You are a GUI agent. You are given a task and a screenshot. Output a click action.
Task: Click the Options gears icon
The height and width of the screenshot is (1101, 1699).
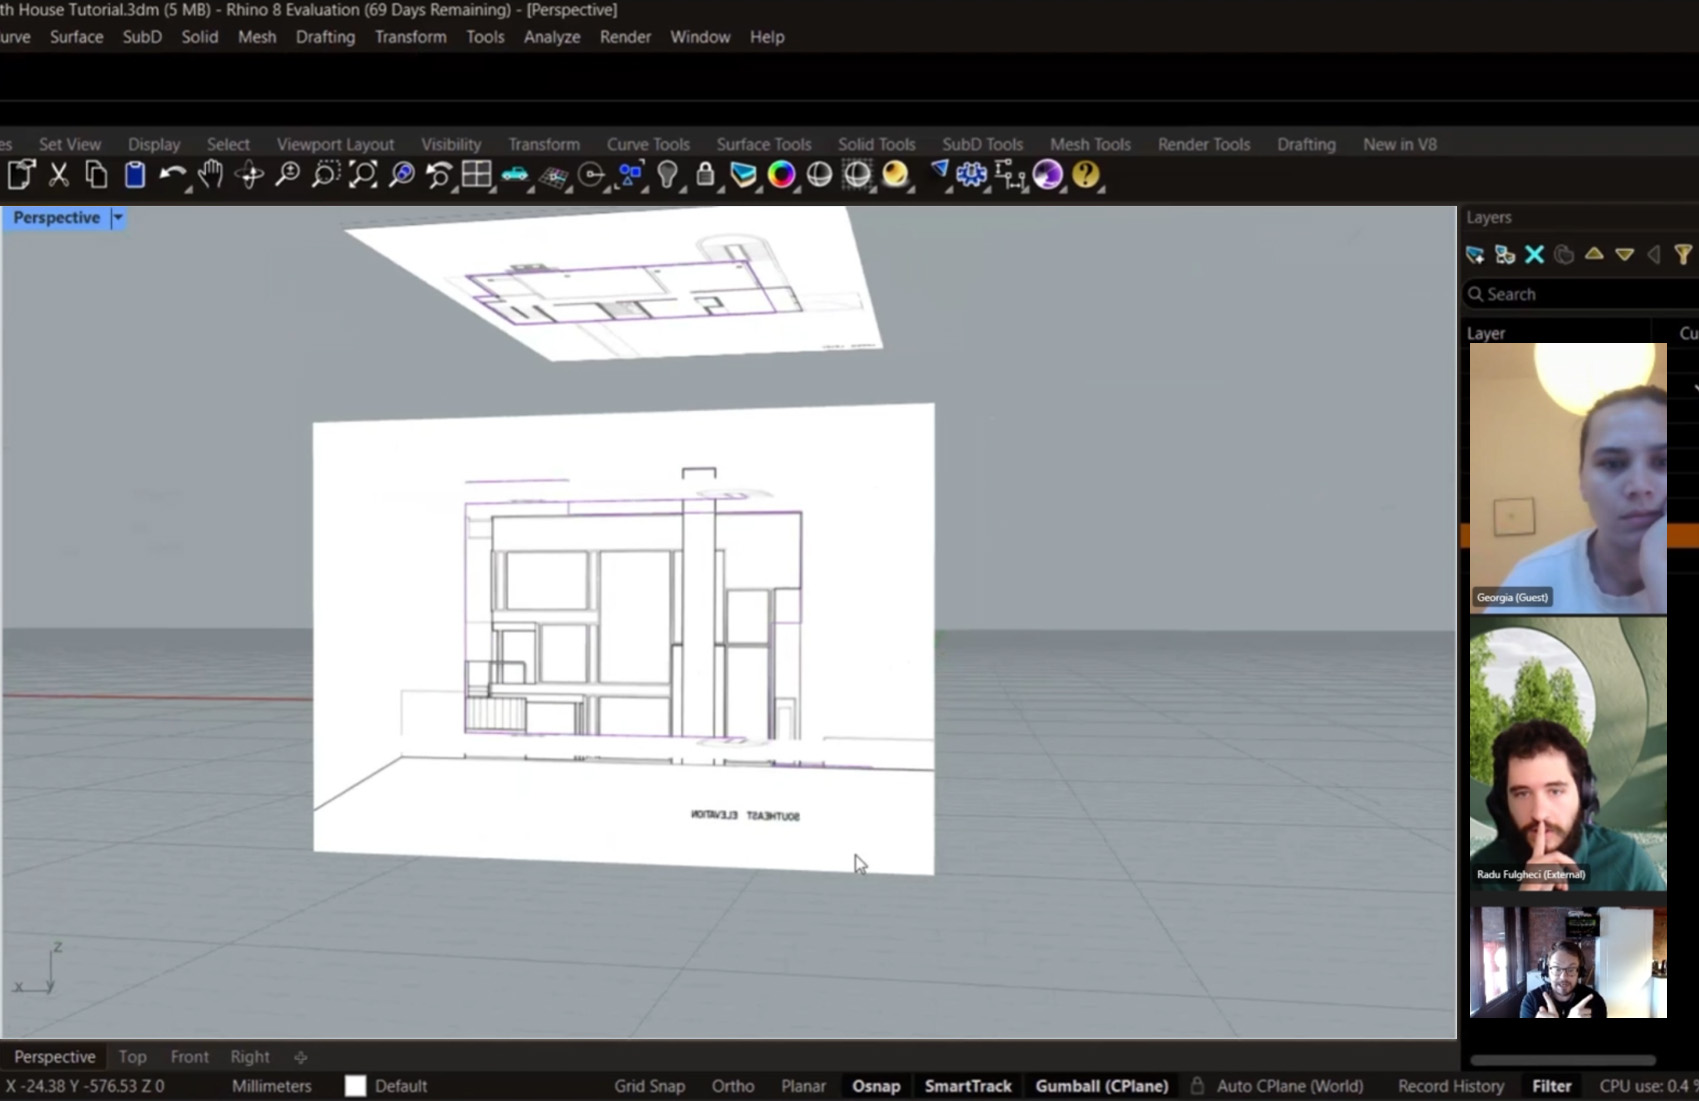(x=969, y=175)
